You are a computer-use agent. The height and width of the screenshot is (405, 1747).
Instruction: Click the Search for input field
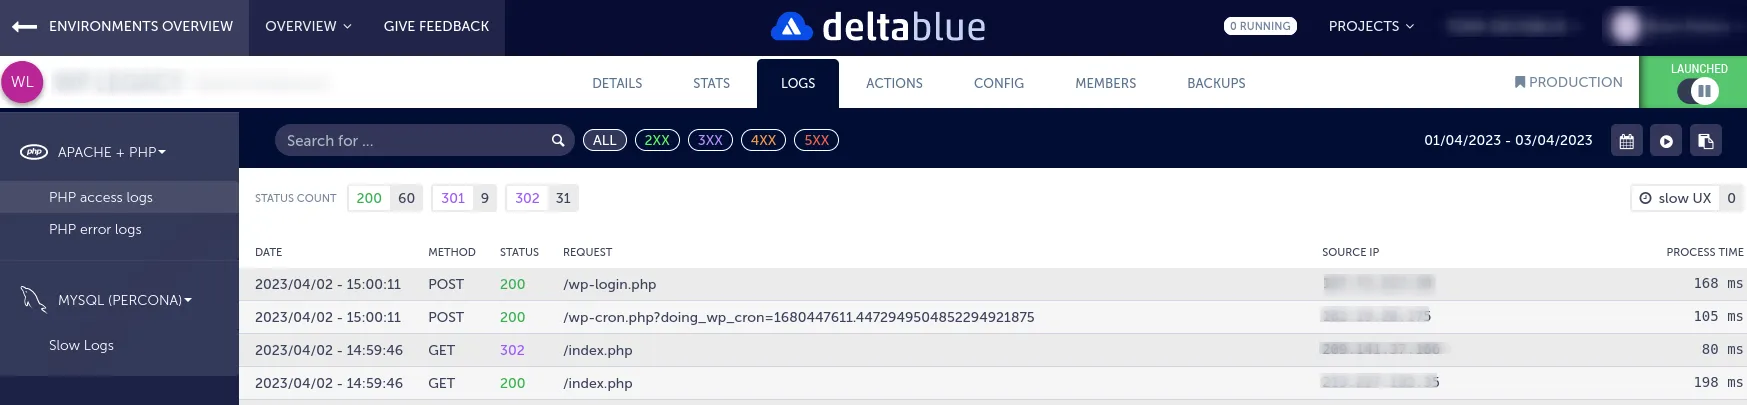click(x=410, y=141)
